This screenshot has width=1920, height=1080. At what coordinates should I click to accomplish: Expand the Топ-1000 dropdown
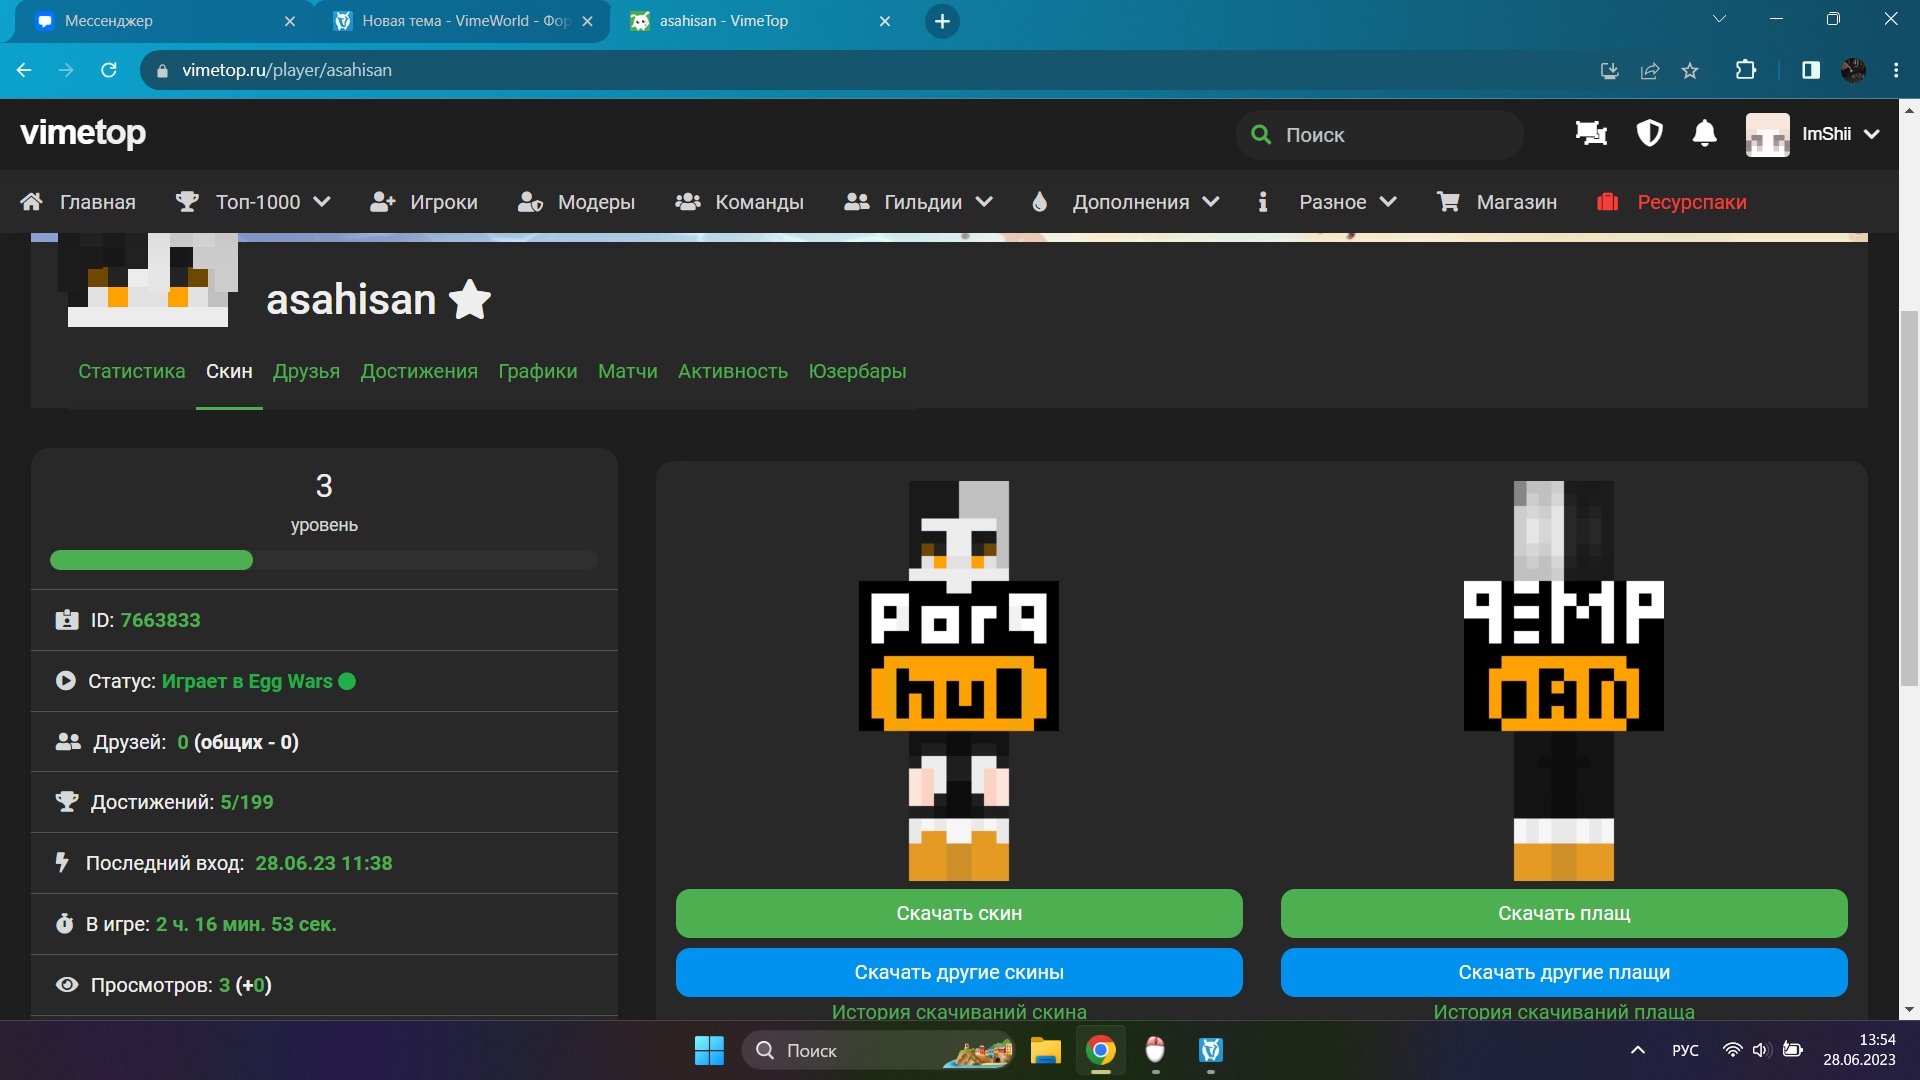pos(322,201)
